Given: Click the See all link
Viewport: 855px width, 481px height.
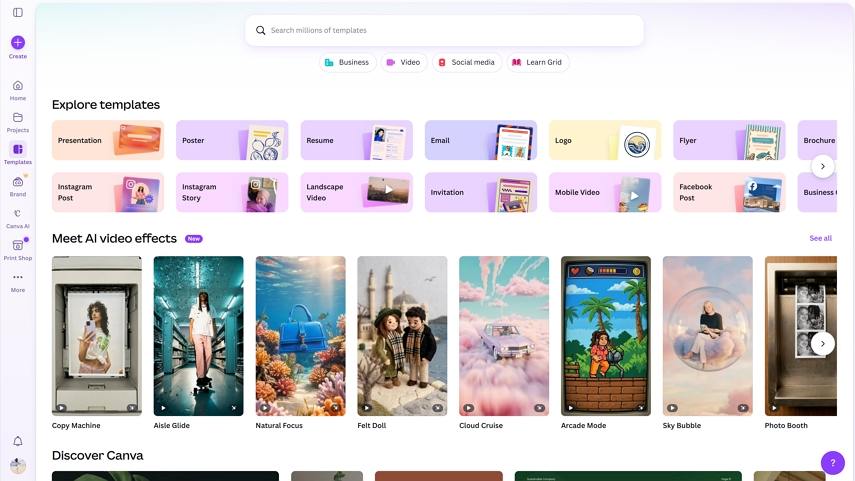Looking at the screenshot, I should click(821, 238).
